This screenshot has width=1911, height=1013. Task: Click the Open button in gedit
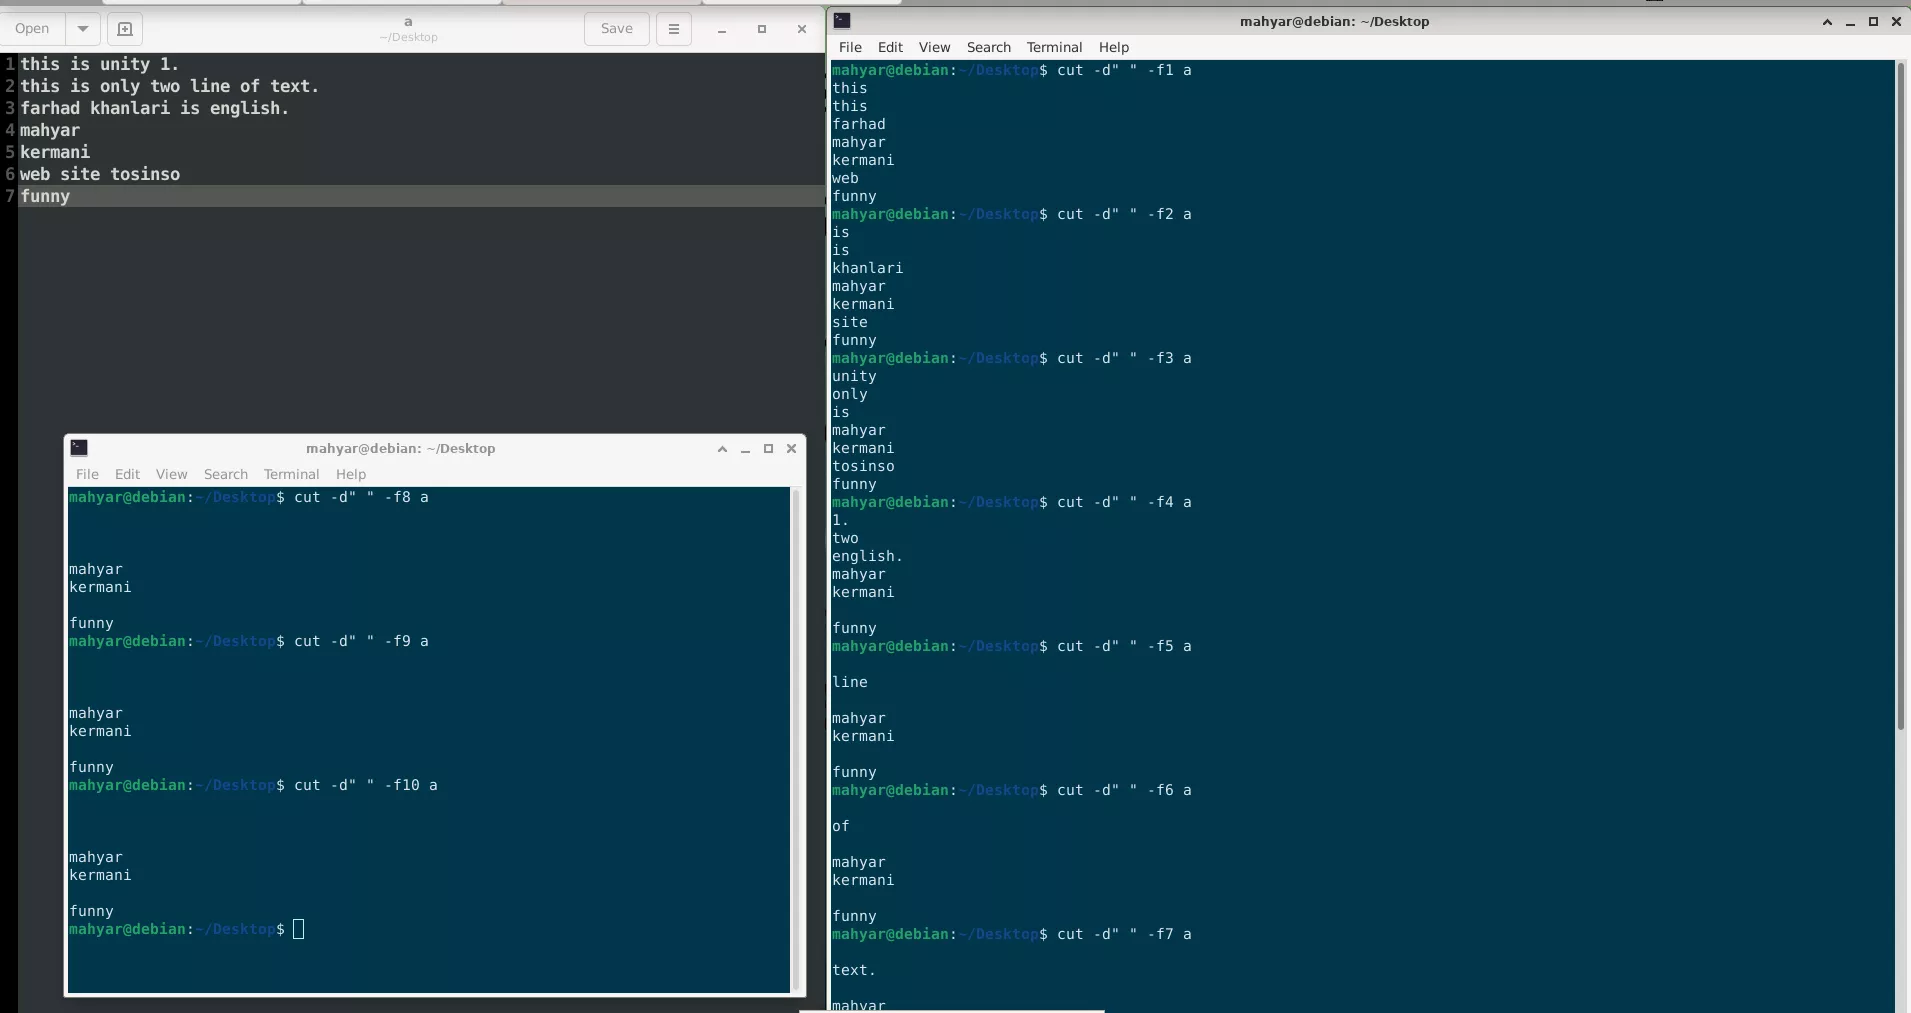click(32, 29)
